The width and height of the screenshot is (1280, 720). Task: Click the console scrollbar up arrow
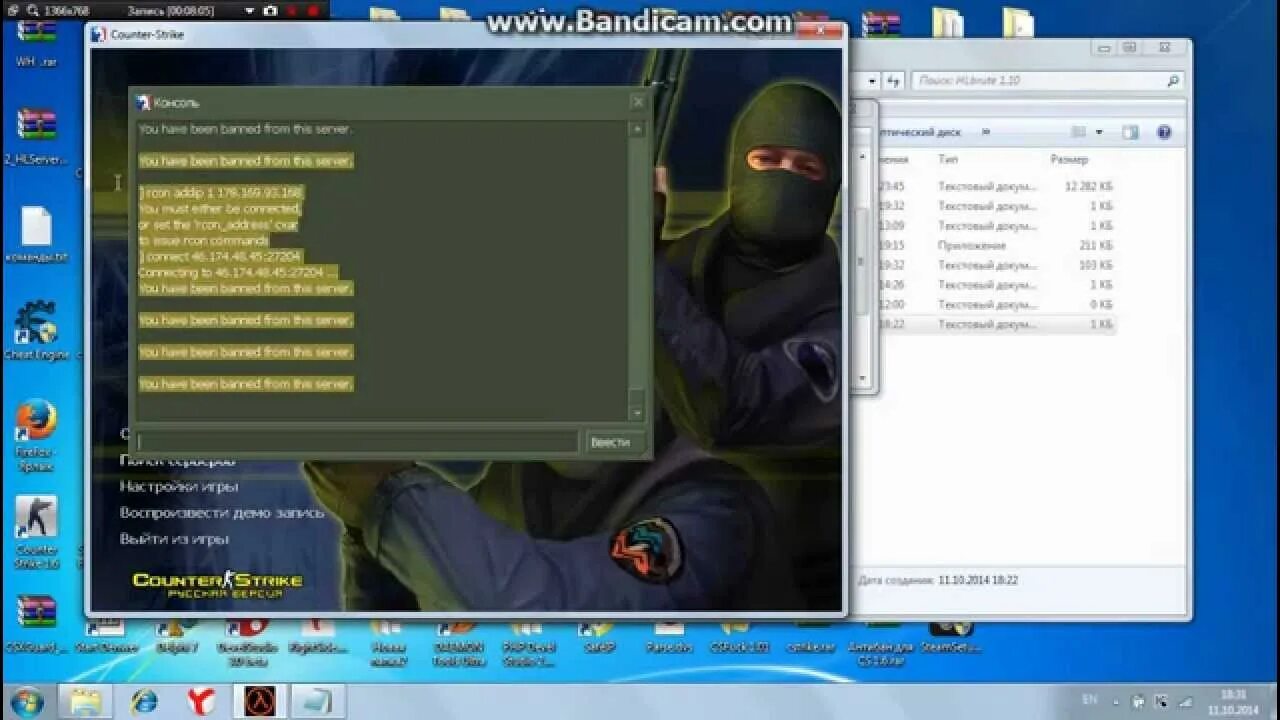(637, 129)
